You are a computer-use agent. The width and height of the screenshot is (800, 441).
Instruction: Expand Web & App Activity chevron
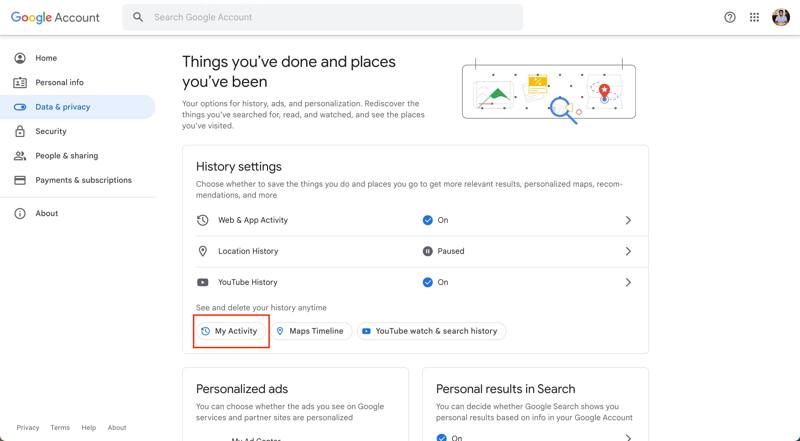pos(628,220)
